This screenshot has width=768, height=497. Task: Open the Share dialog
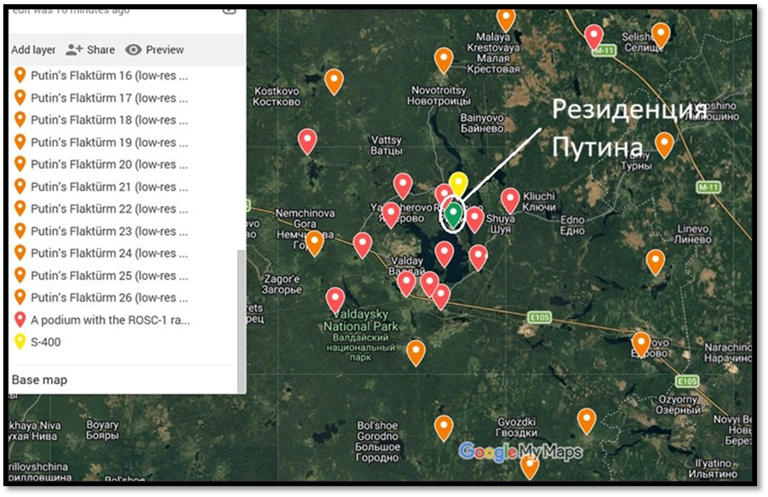coord(90,50)
